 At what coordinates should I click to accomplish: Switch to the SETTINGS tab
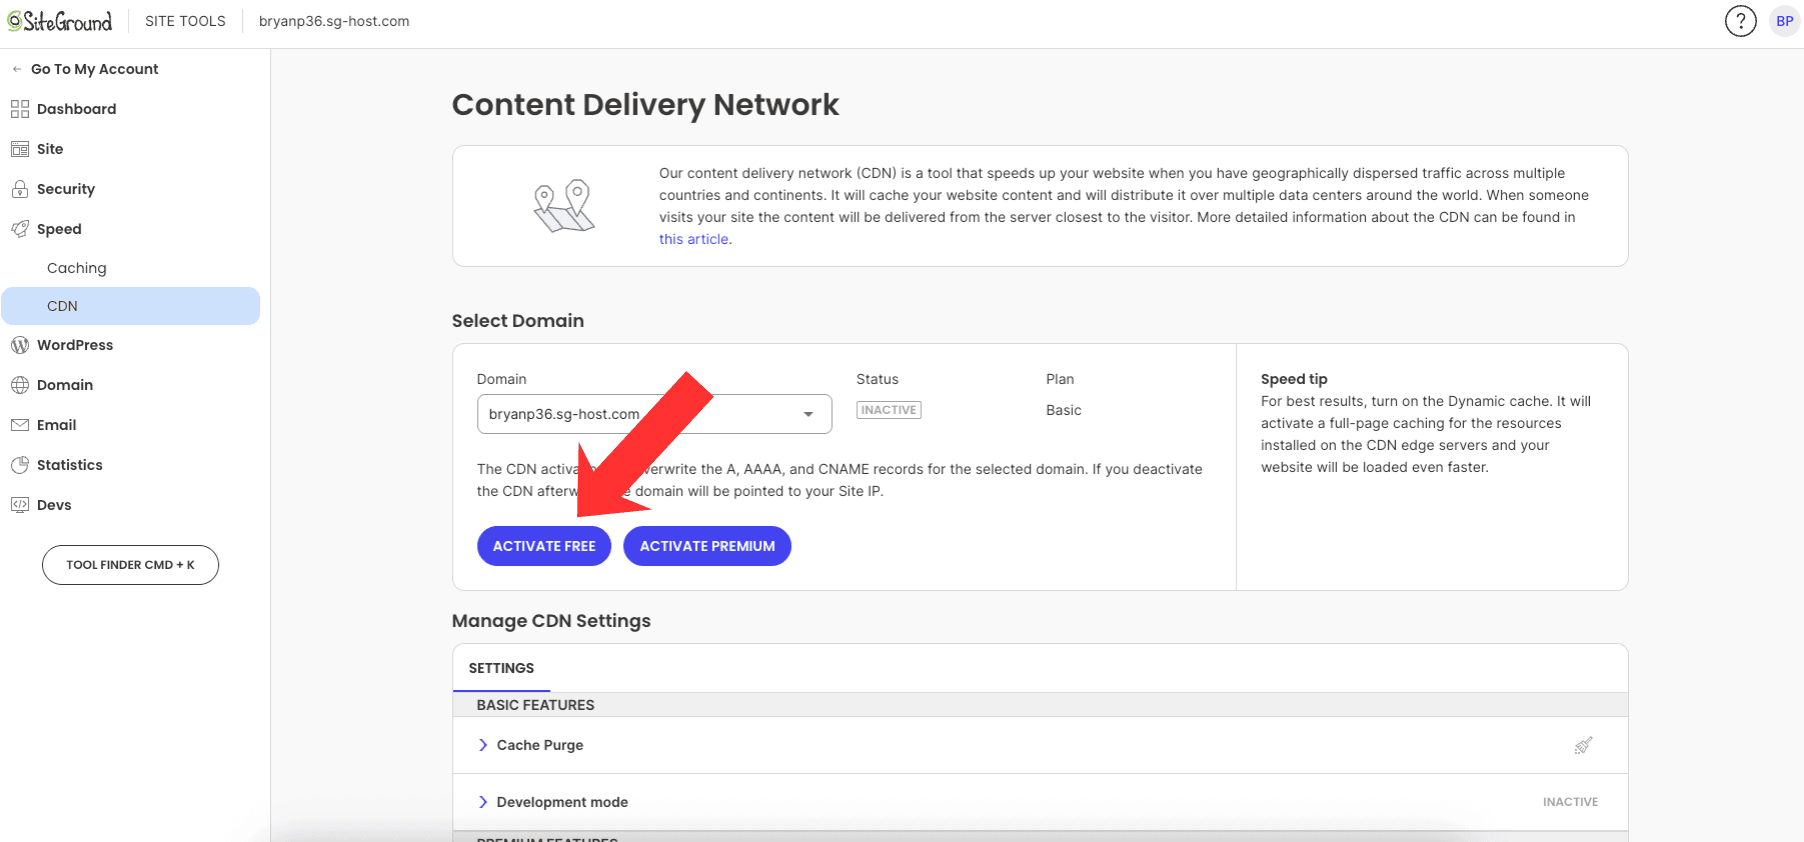tap(501, 668)
